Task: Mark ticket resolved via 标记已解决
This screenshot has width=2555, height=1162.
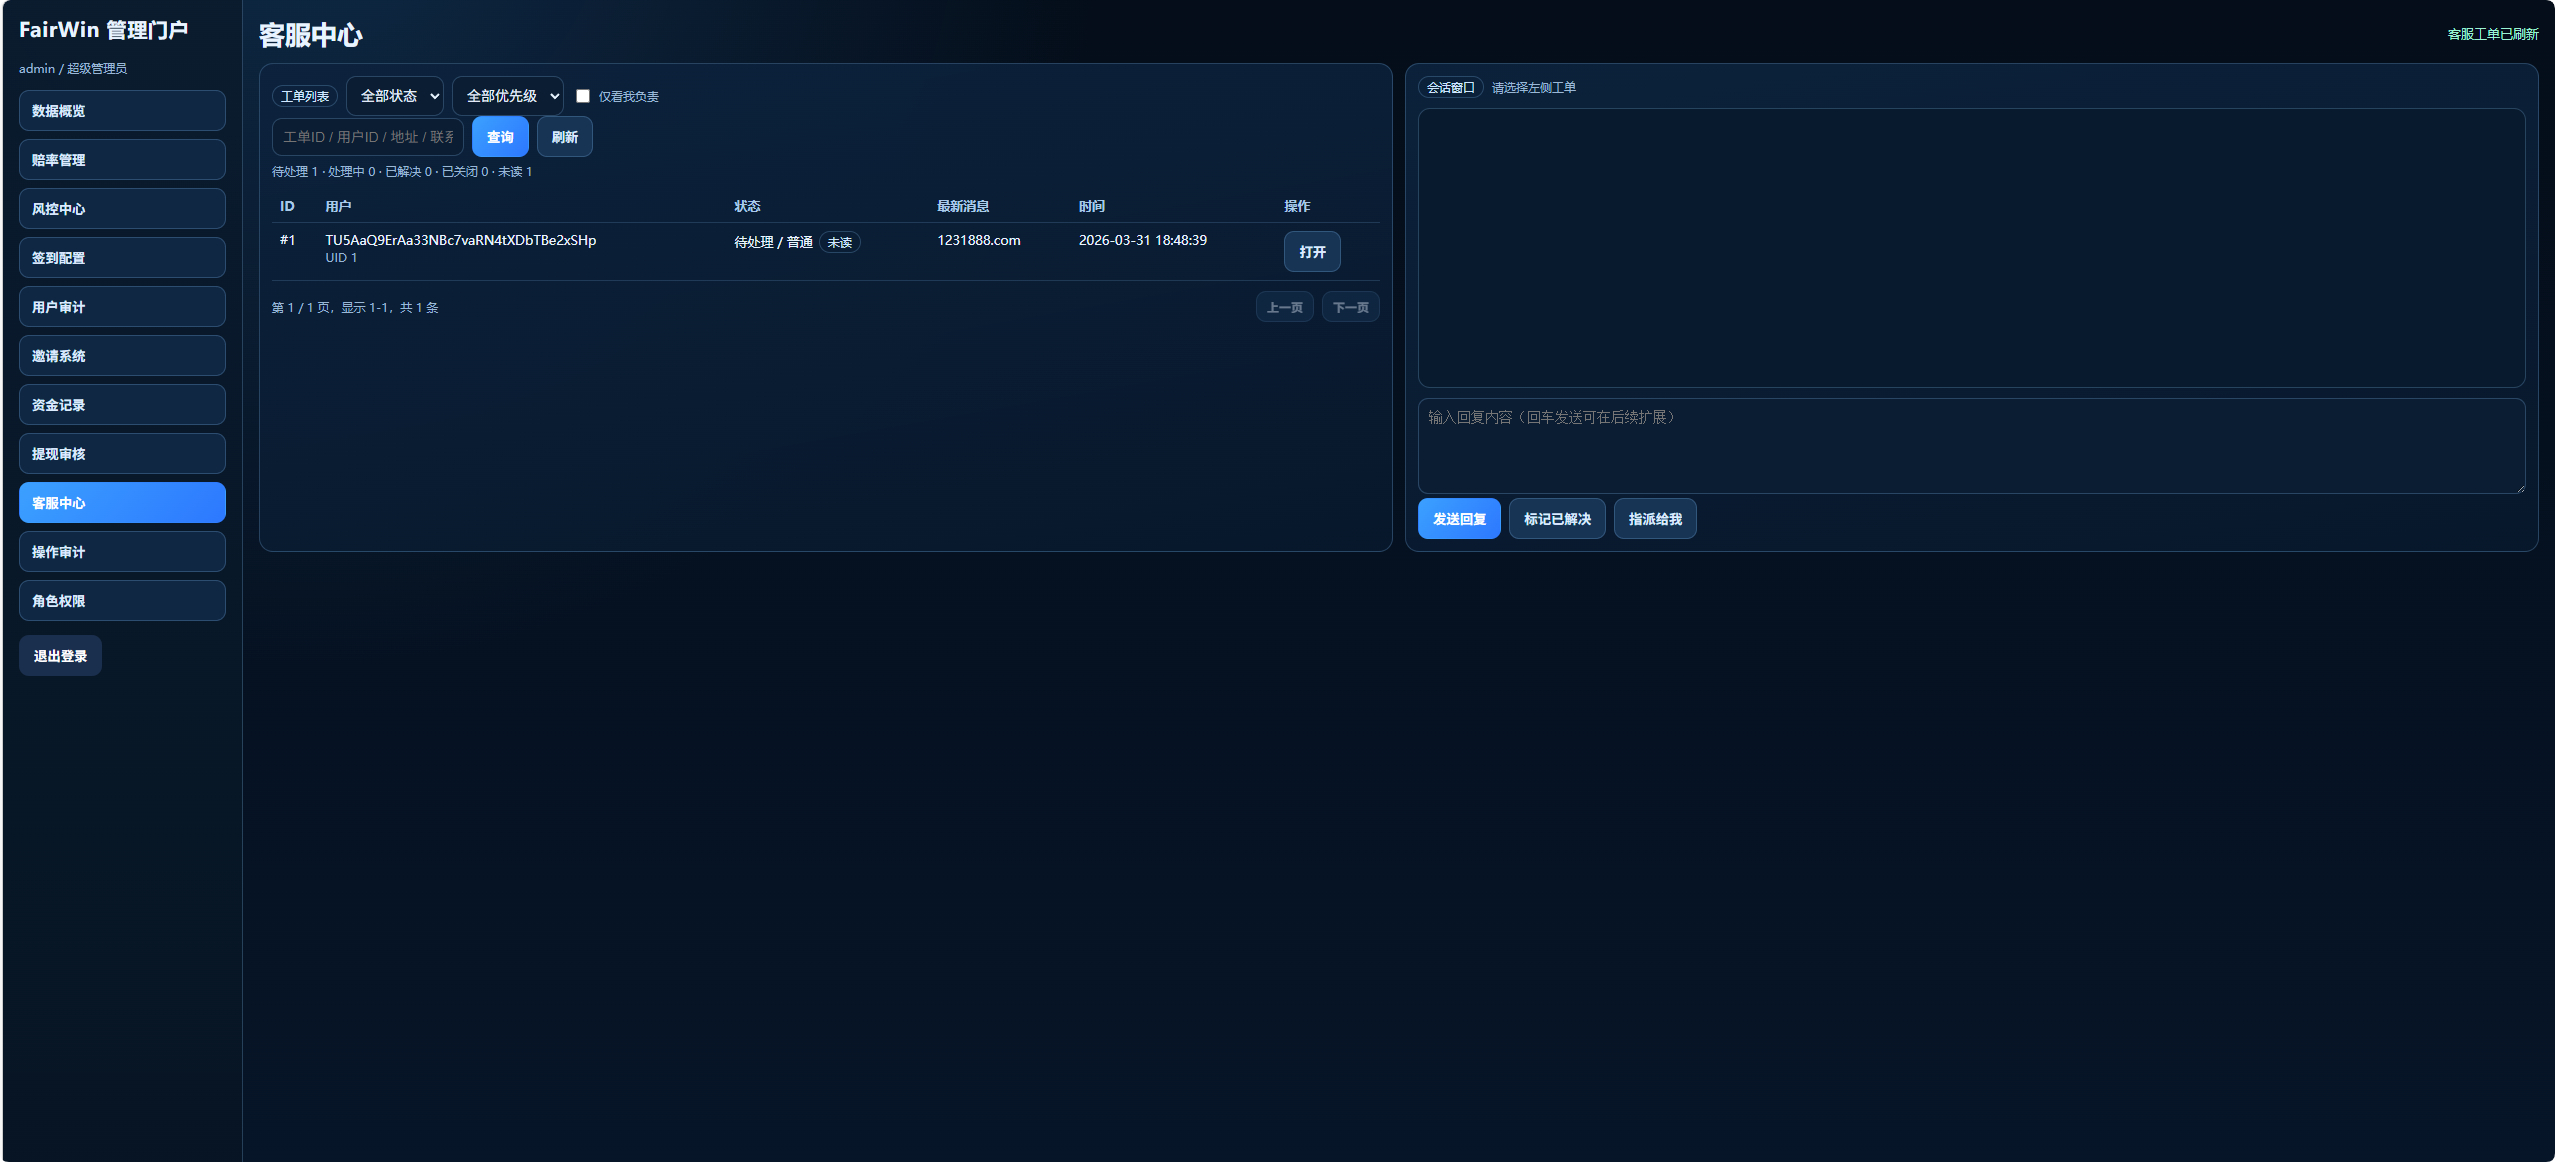Action: tap(1557, 519)
